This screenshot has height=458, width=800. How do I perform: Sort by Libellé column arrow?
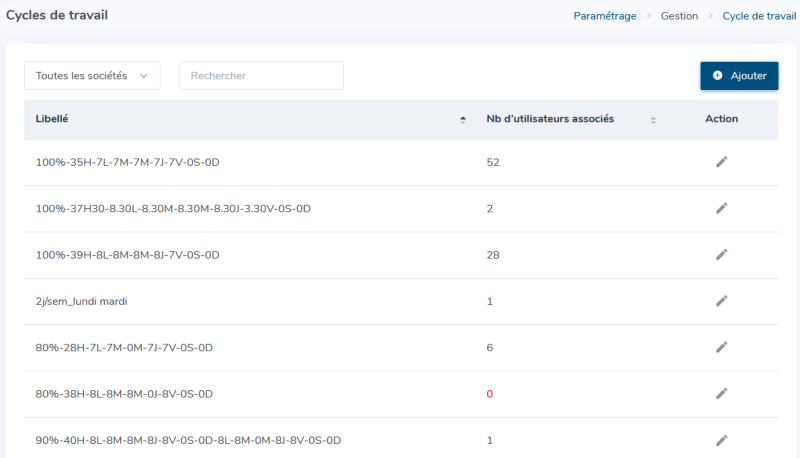(x=463, y=120)
